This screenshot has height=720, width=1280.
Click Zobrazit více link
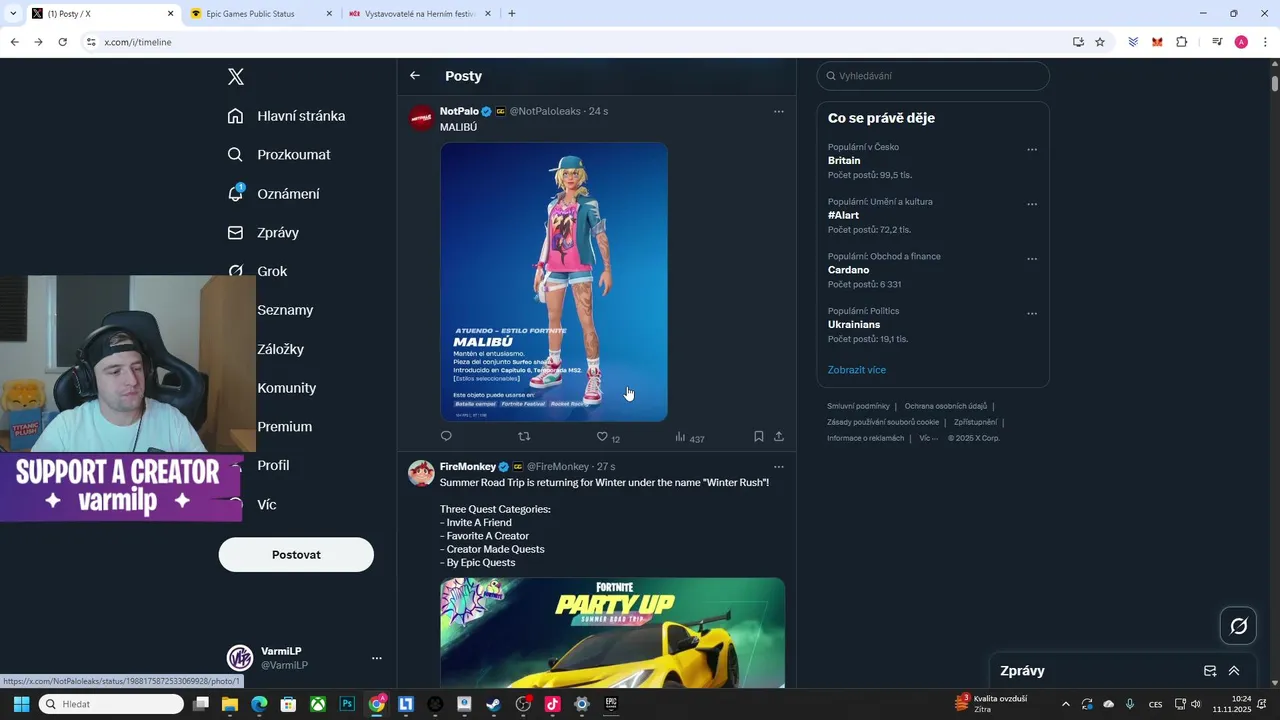tap(857, 370)
